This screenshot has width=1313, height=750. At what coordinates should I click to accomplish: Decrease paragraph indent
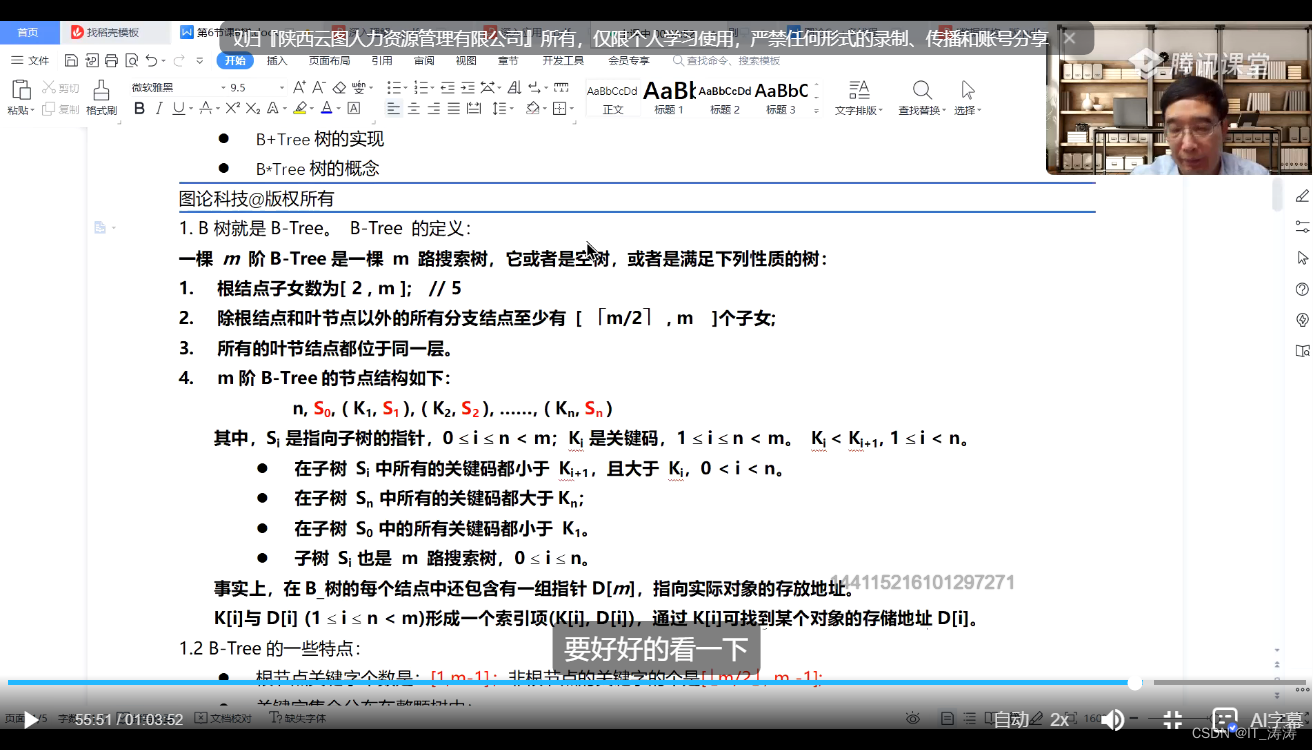(447, 87)
